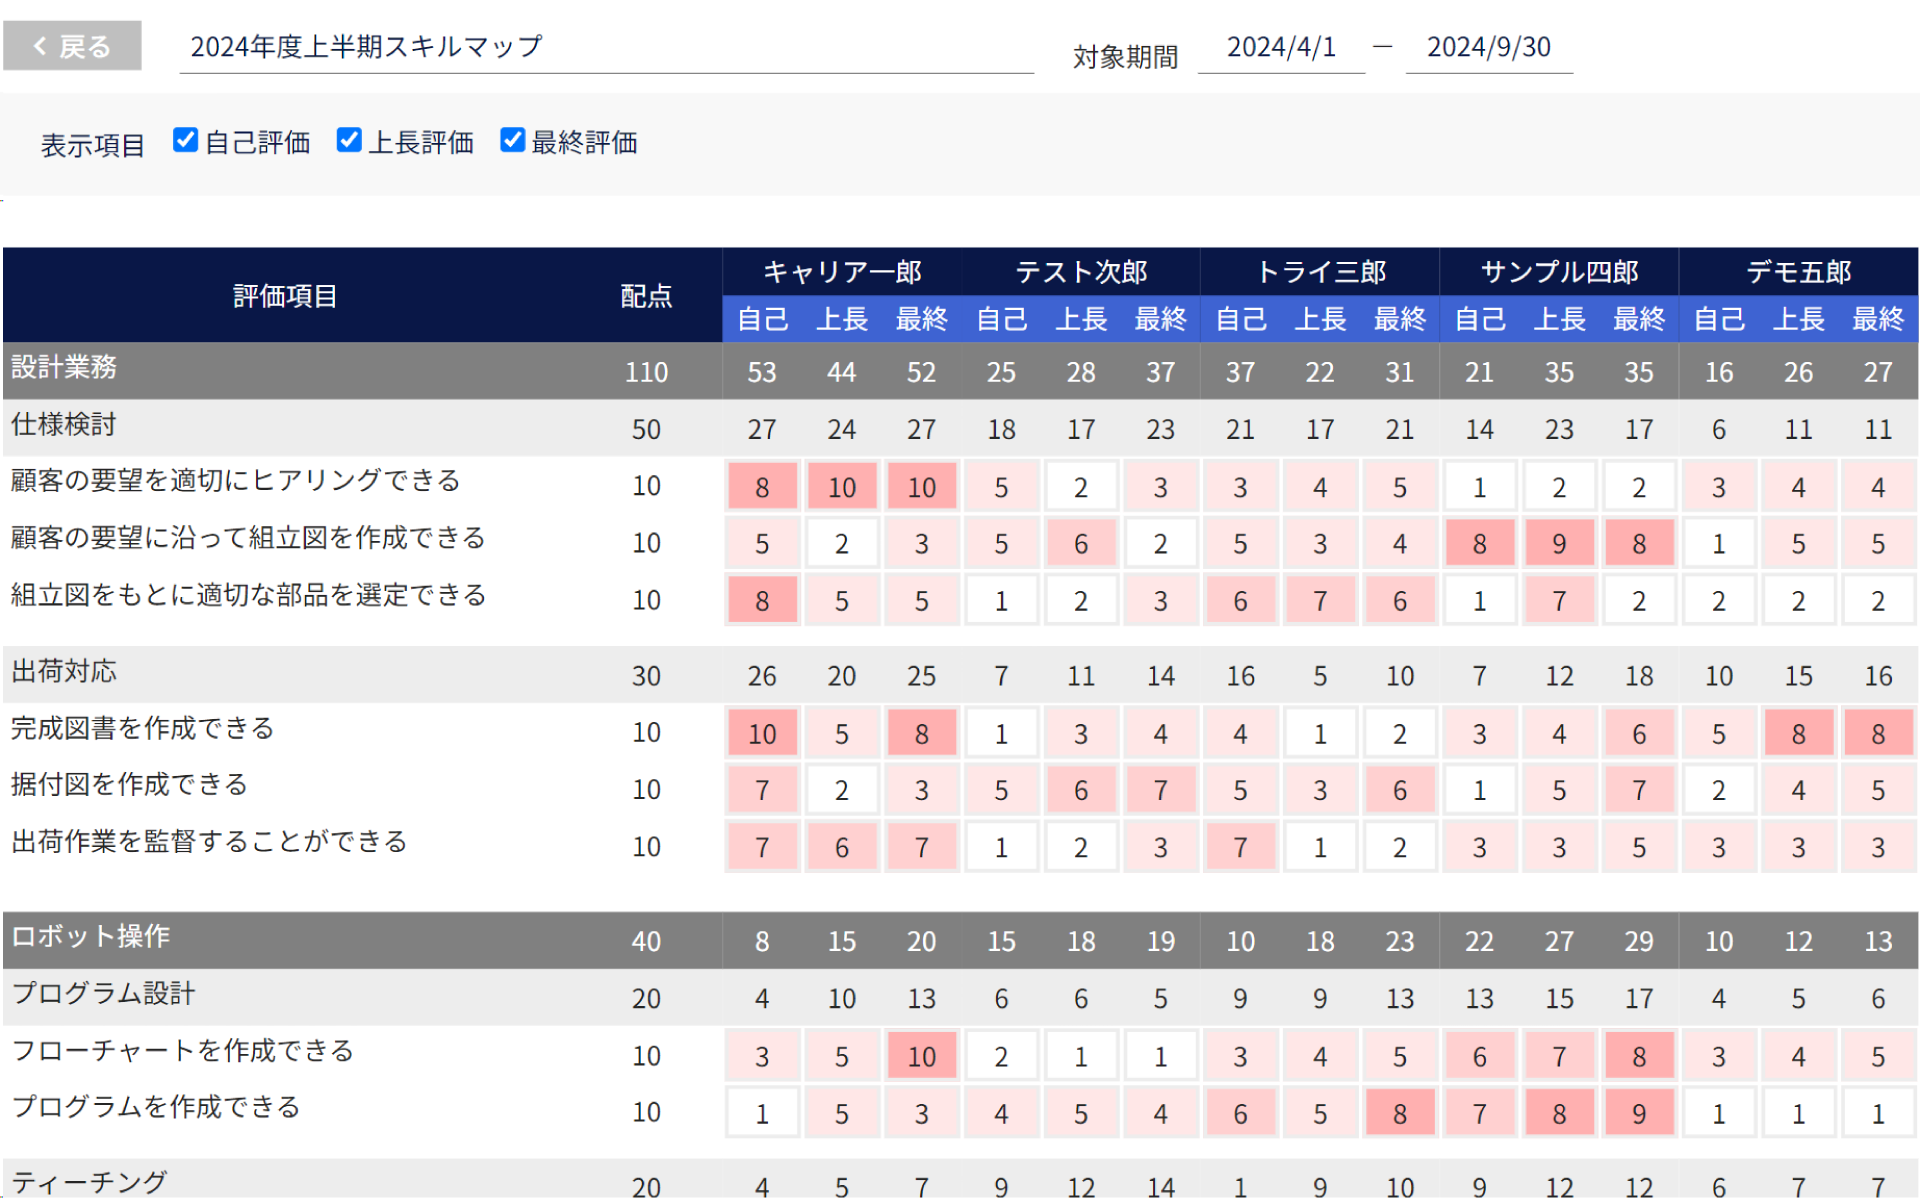This screenshot has height=1198, width=1920.
Task: Toggle the 上長評価 checkbox
Action: point(349,140)
